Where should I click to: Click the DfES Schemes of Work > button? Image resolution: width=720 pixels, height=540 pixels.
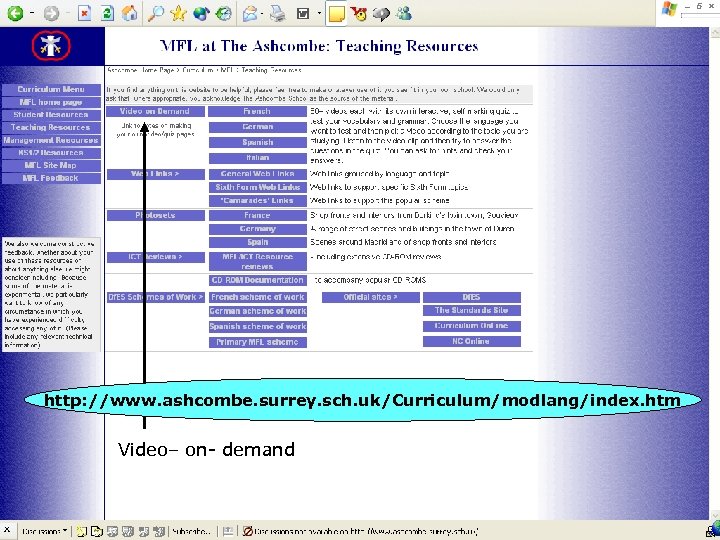click(x=156, y=297)
